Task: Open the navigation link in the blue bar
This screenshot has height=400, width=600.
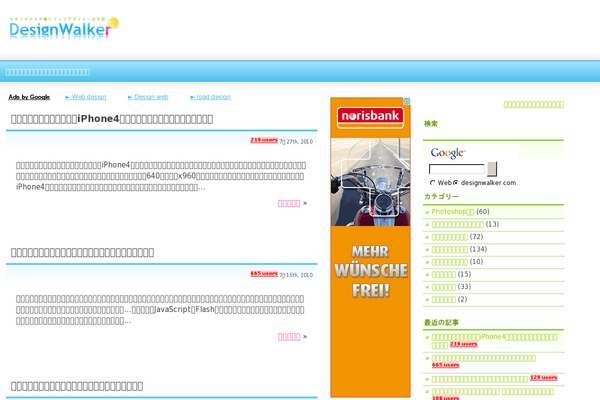Action: click(48, 72)
